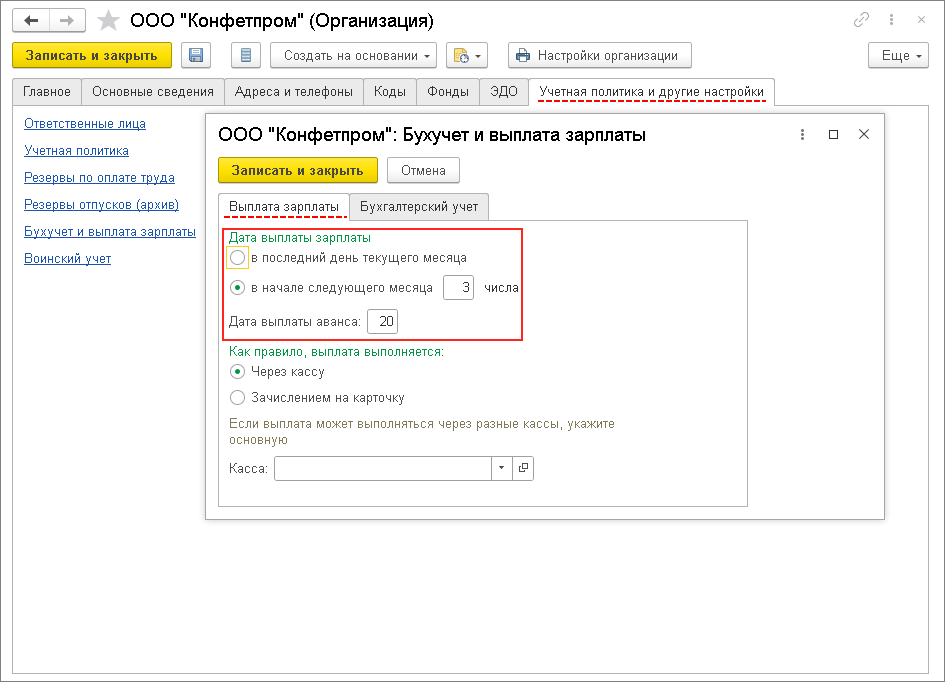Screen dimensions: 945x682
Task: Open Бухучет и выплата зарплаты link
Action: pyautogui.click(x=110, y=231)
